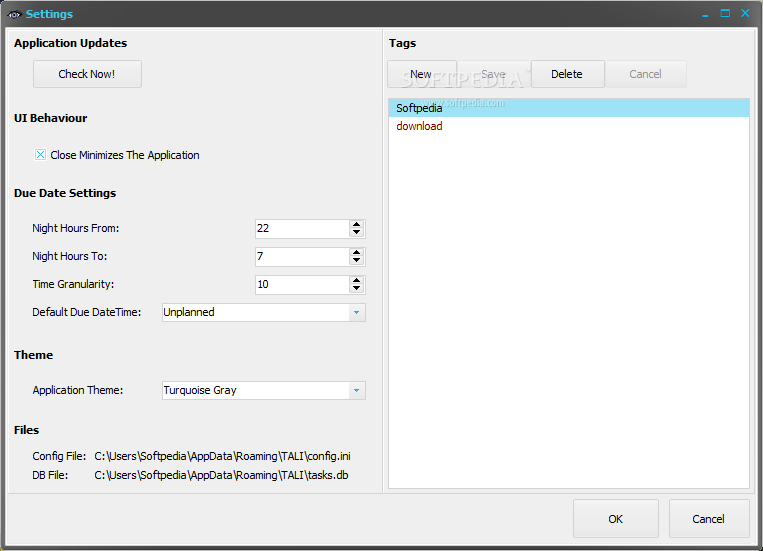763x551 pixels.
Task: Maximize the Settings window
Action: coord(725,14)
